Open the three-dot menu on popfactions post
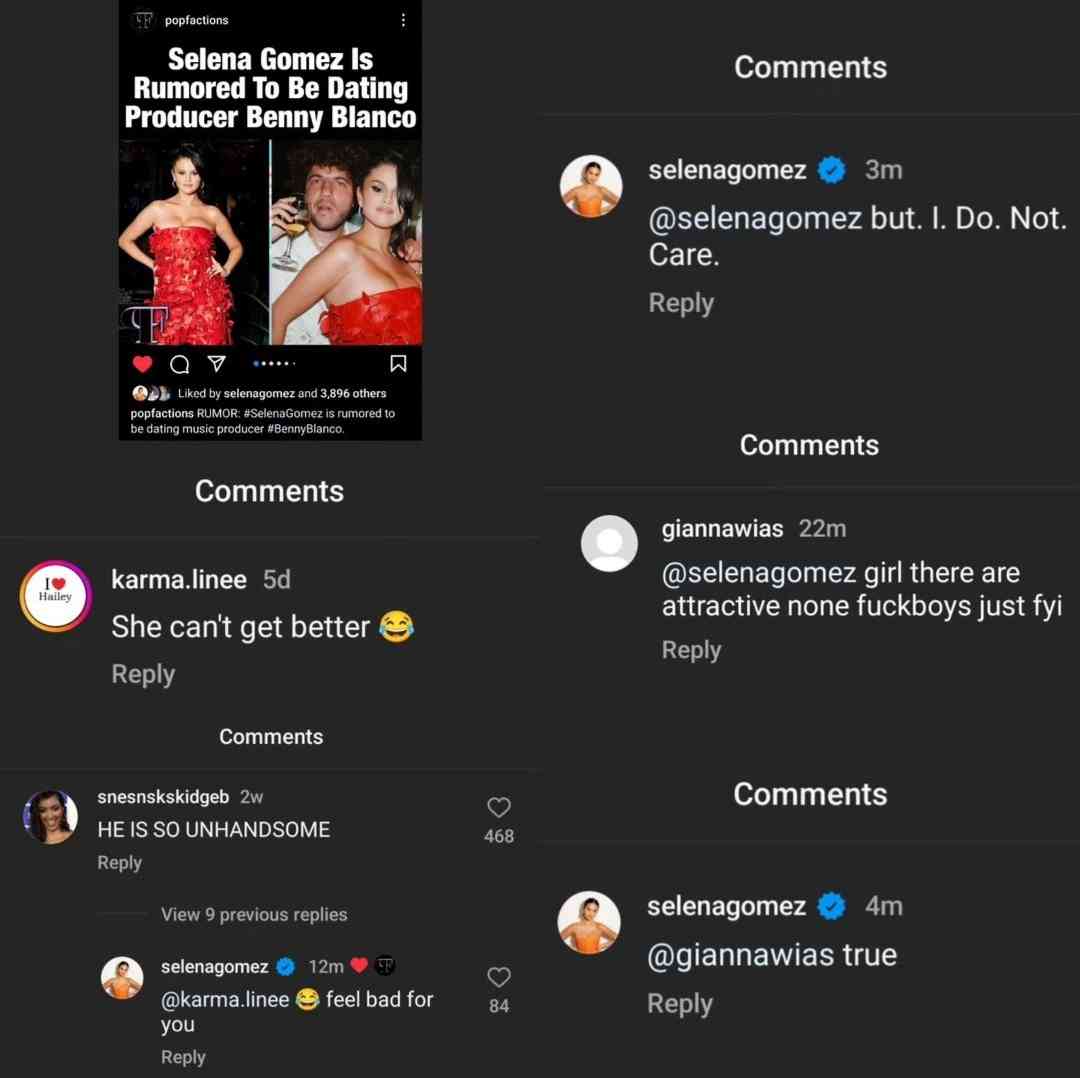 click(403, 20)
